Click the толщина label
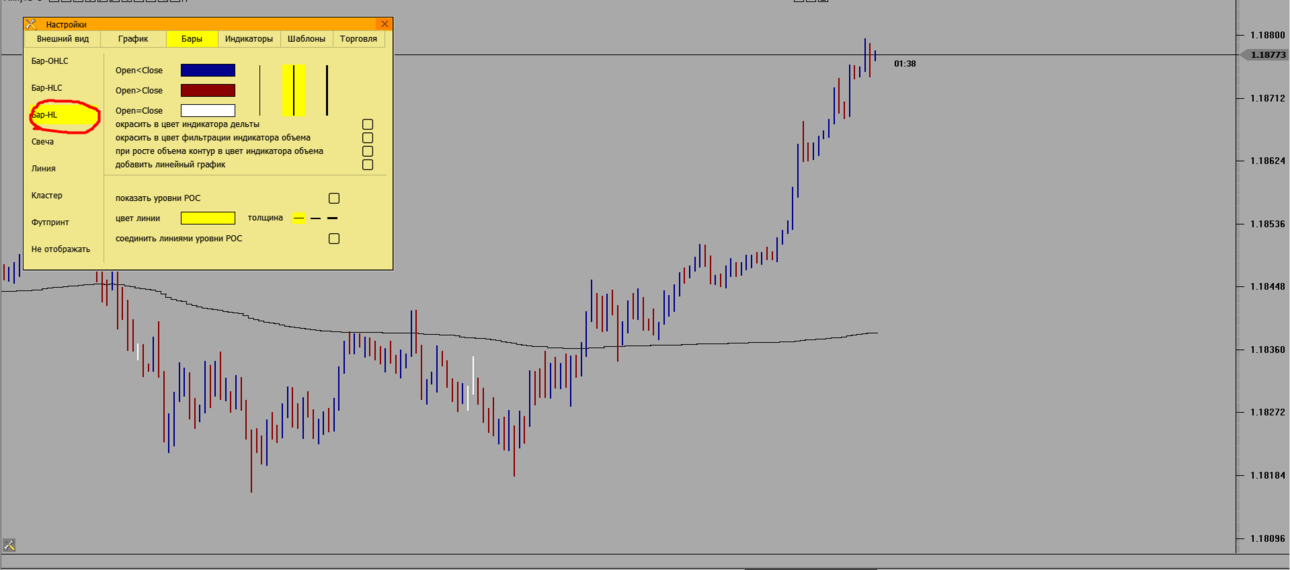This screenshot has width=1290, height=570. click(265, 218)
